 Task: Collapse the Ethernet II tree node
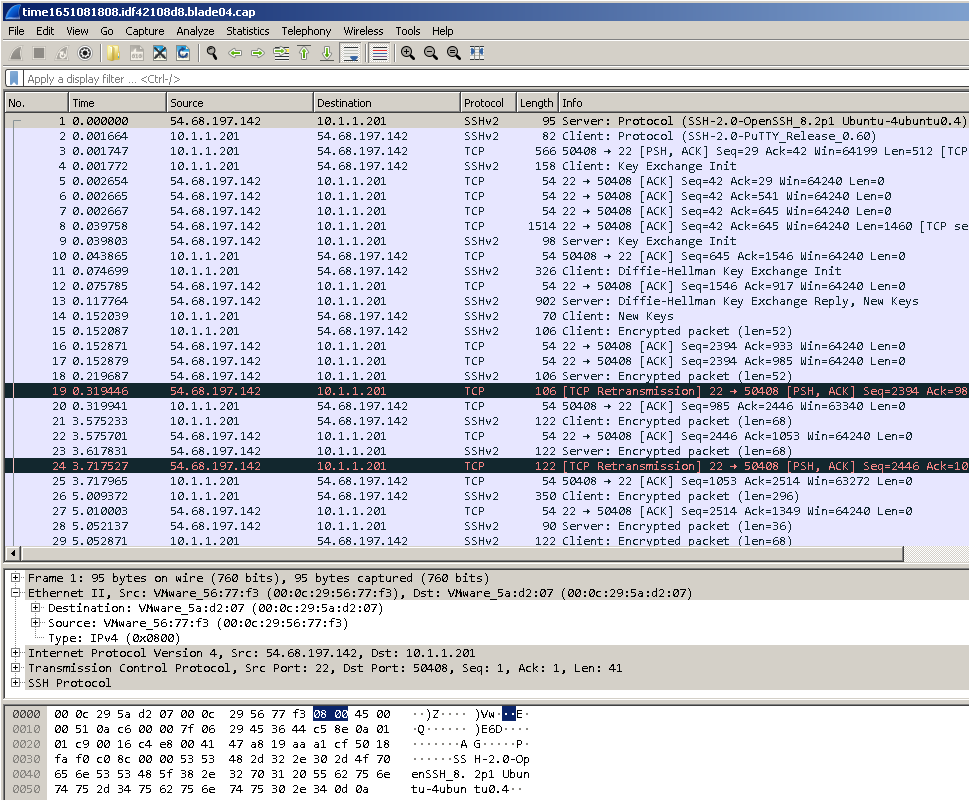(16, 593)
